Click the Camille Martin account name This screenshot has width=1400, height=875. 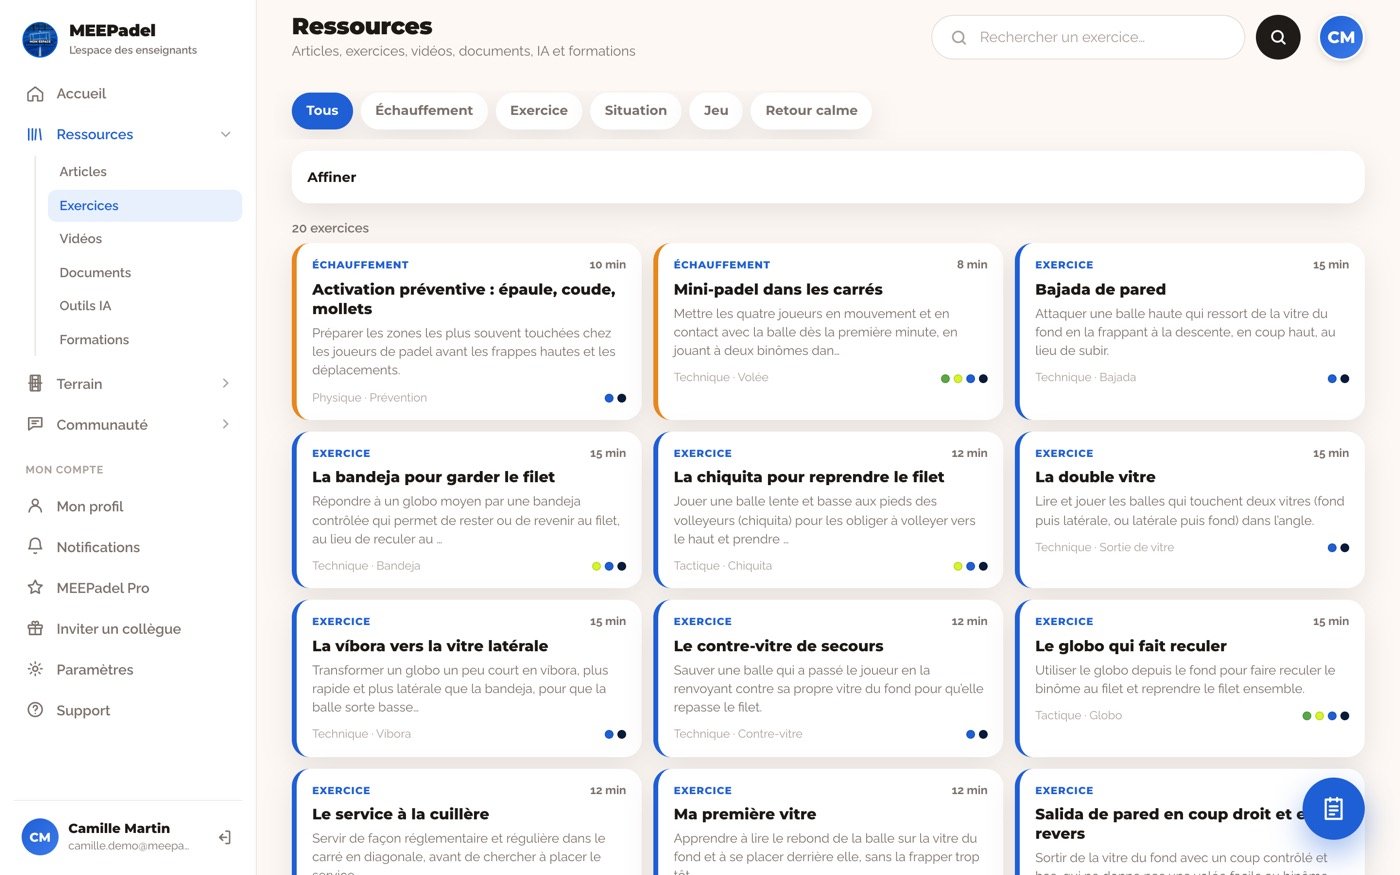pyautogui.click(x=119, y=828)
